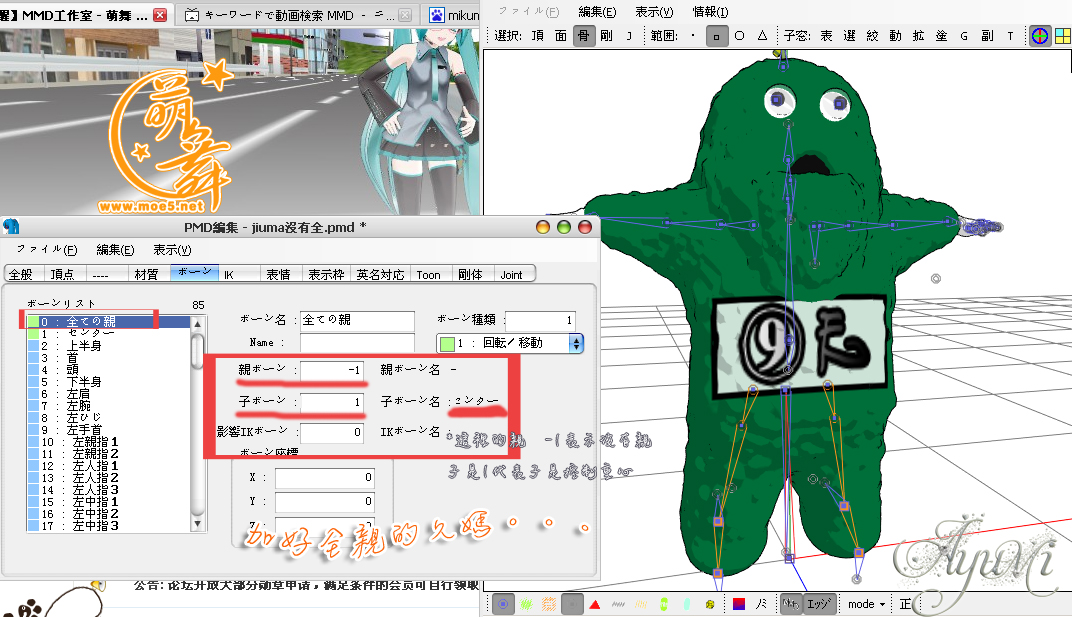The image size is (1072, 617).
Task: Open the bone type 回転/移動 dropdown
Action: coord(509,343)
